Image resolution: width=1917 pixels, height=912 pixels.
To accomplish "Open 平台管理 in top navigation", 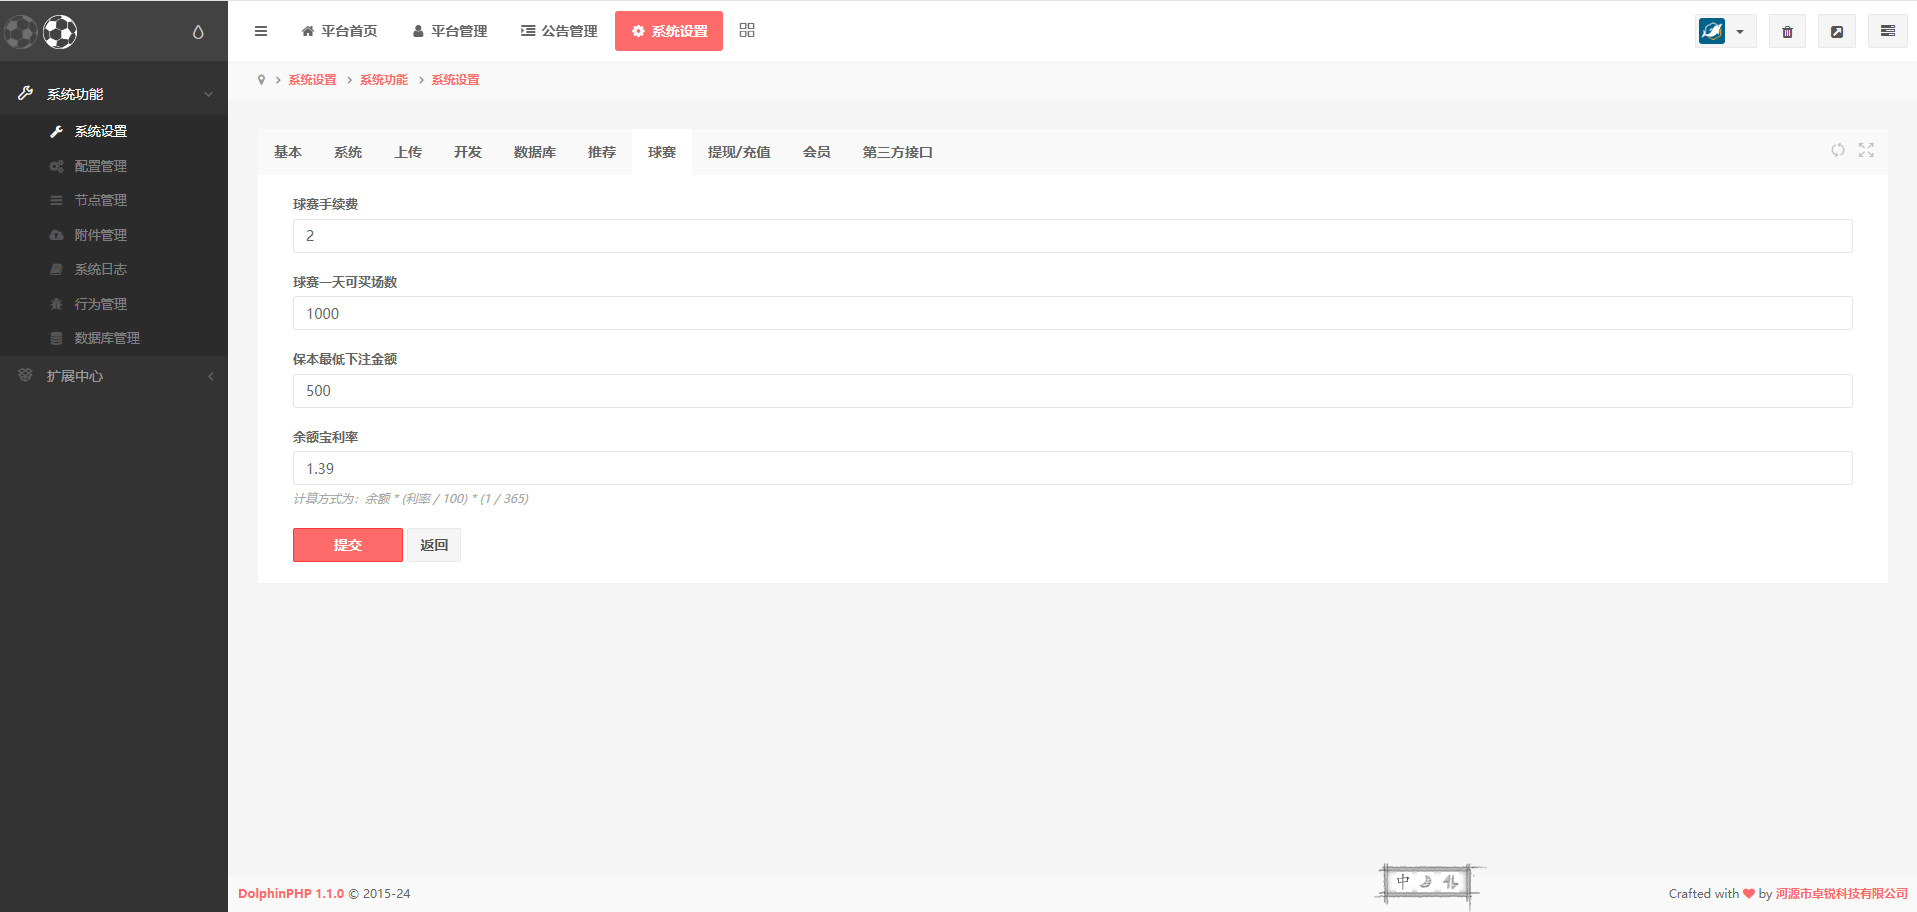I will [x=450, y=31].
